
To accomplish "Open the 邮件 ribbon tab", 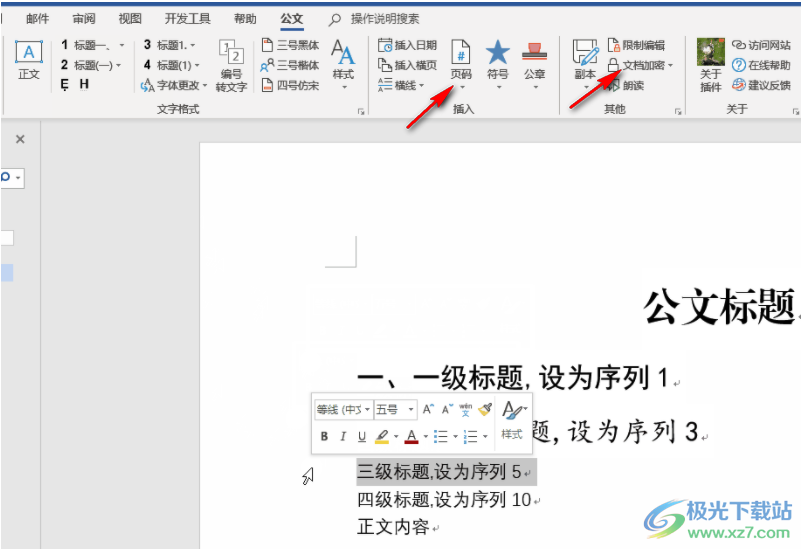I will point(37,19).
